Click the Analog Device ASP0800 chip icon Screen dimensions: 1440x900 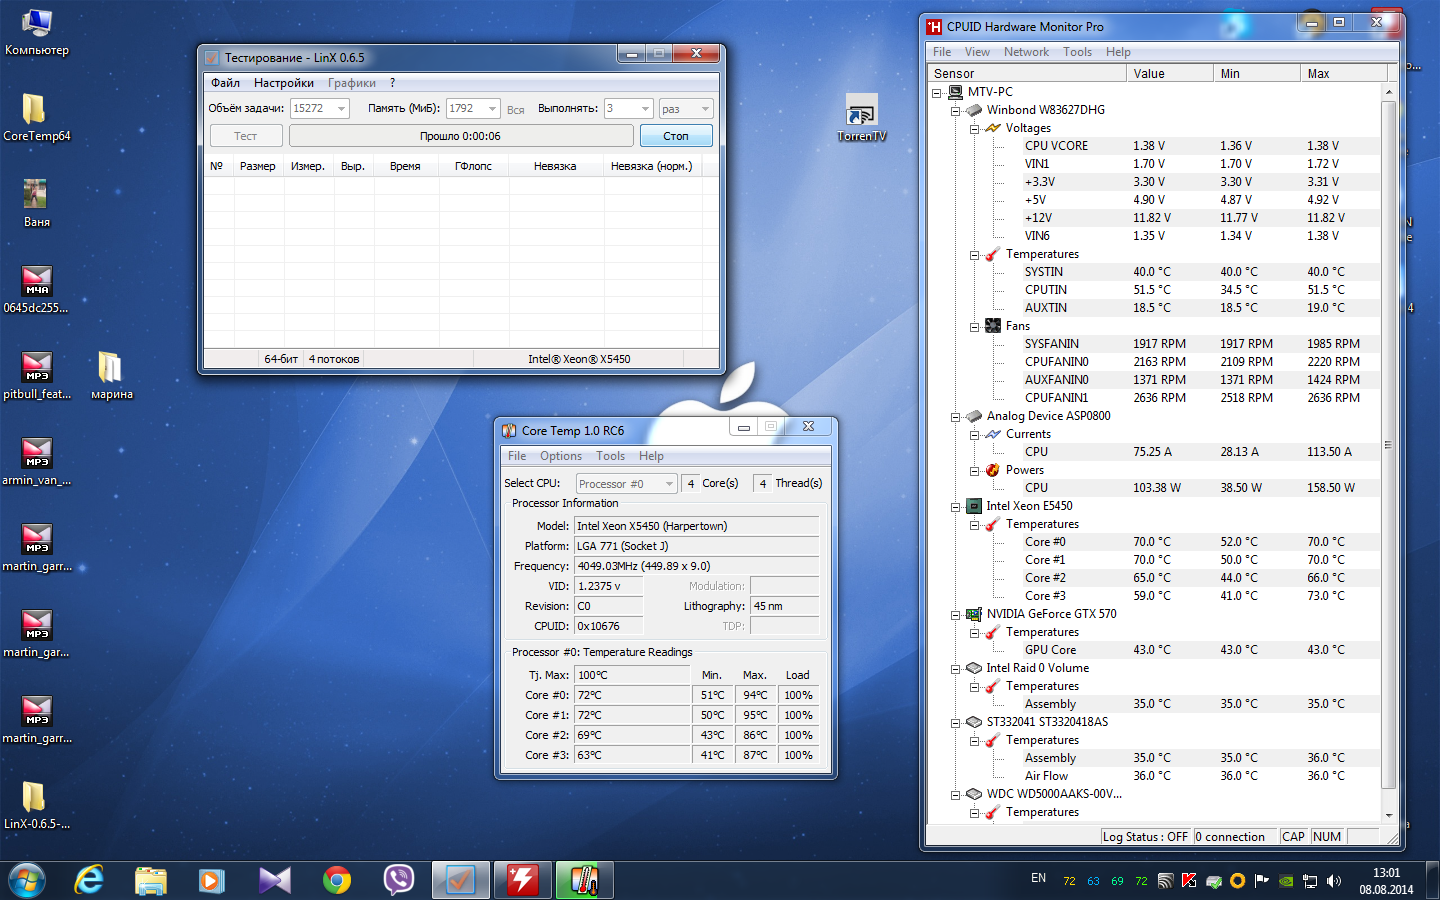[x=974, y=416]
